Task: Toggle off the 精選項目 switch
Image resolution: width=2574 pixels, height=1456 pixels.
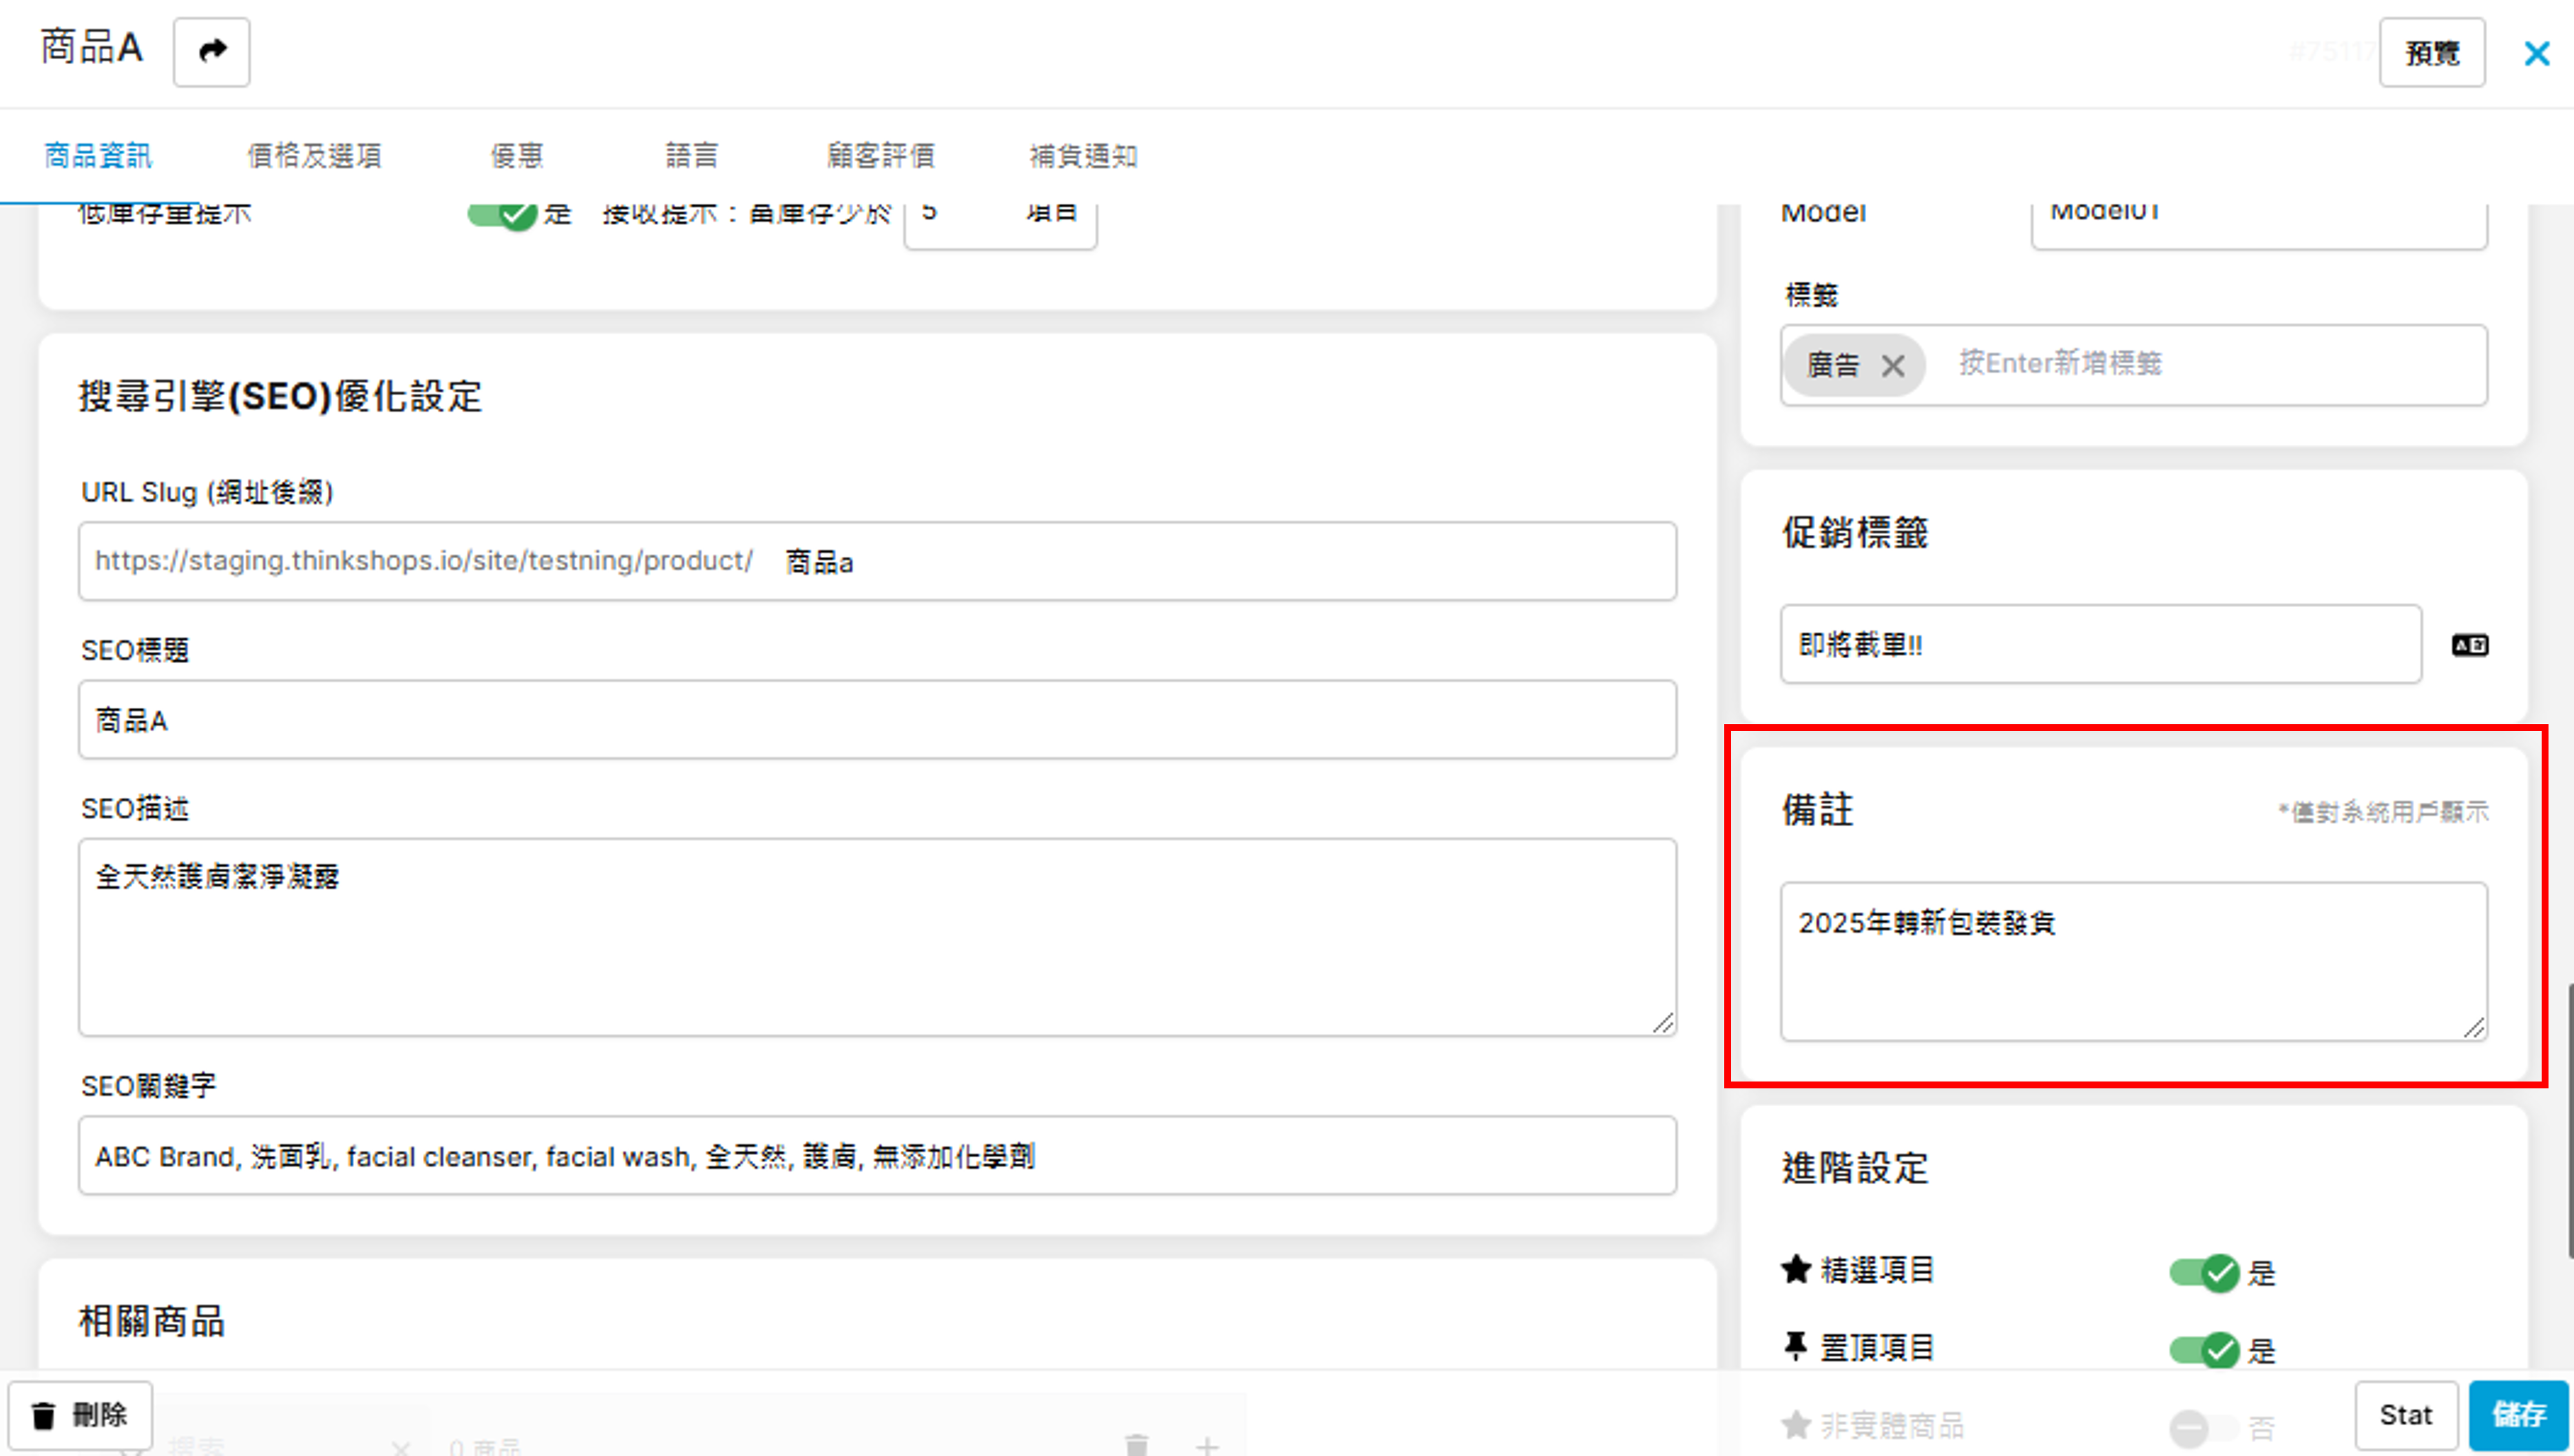Action: point(2204,1272)
